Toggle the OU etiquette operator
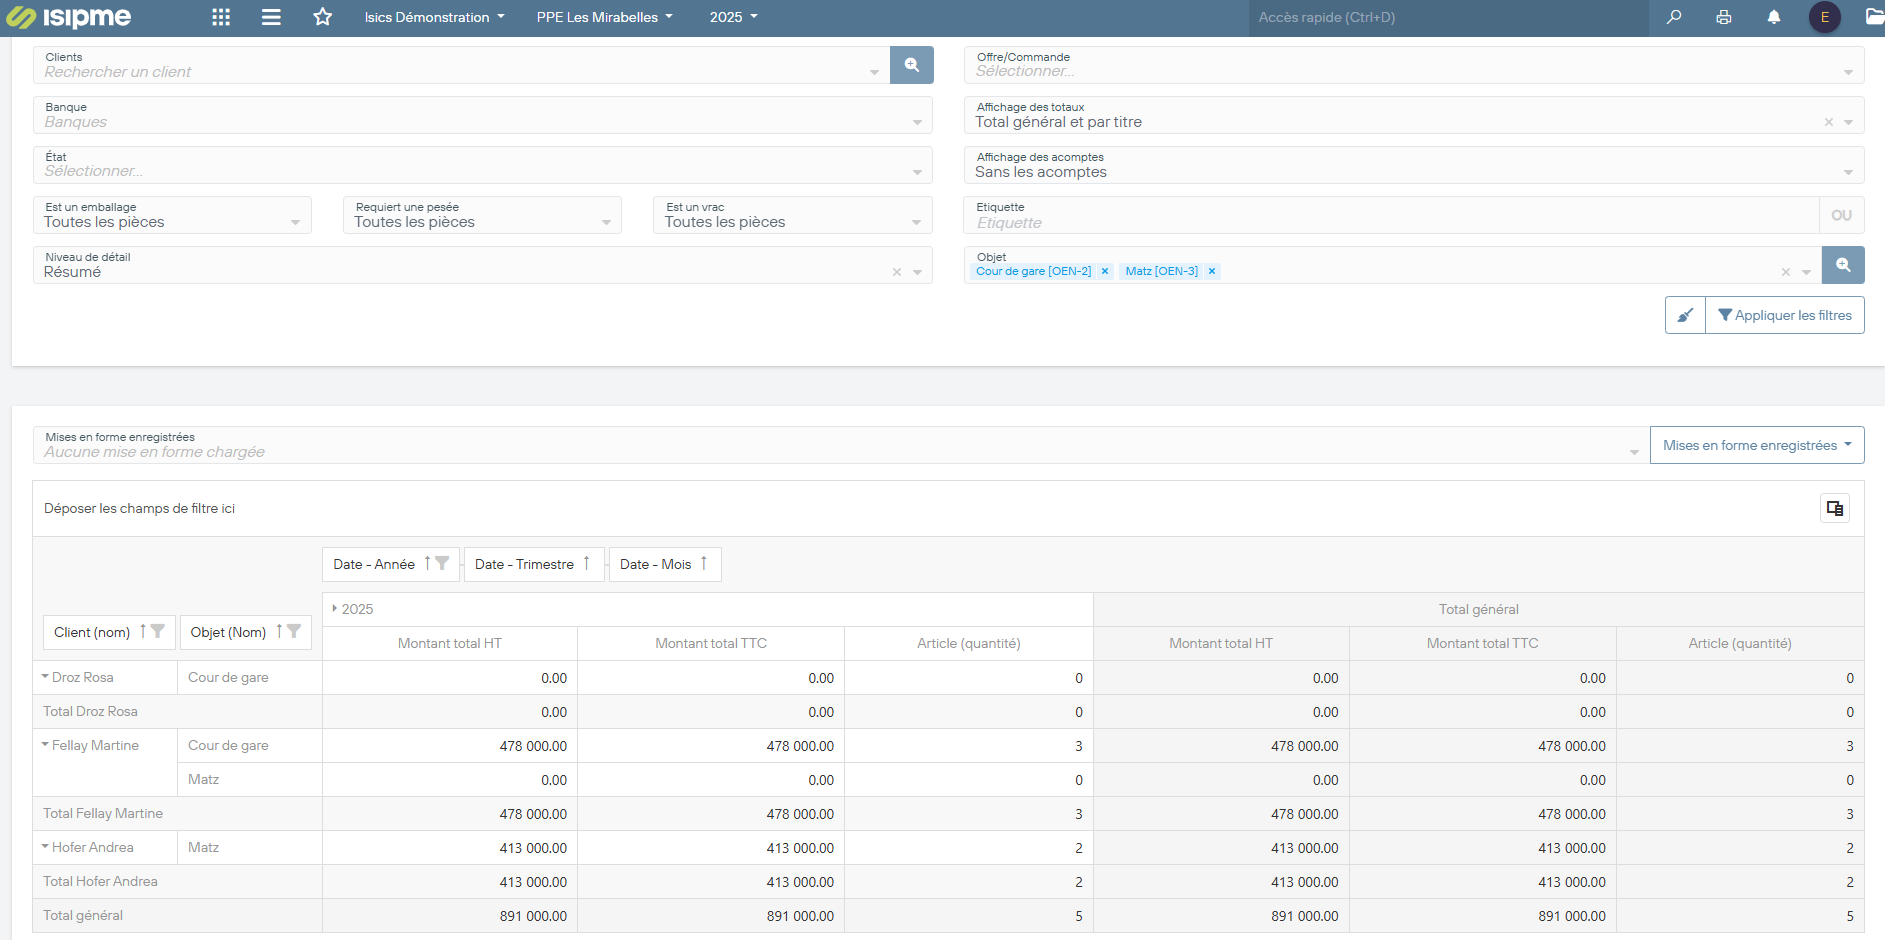This screenshot has width=1885, height=940. pyautogui.click(x=1841, y=215)
